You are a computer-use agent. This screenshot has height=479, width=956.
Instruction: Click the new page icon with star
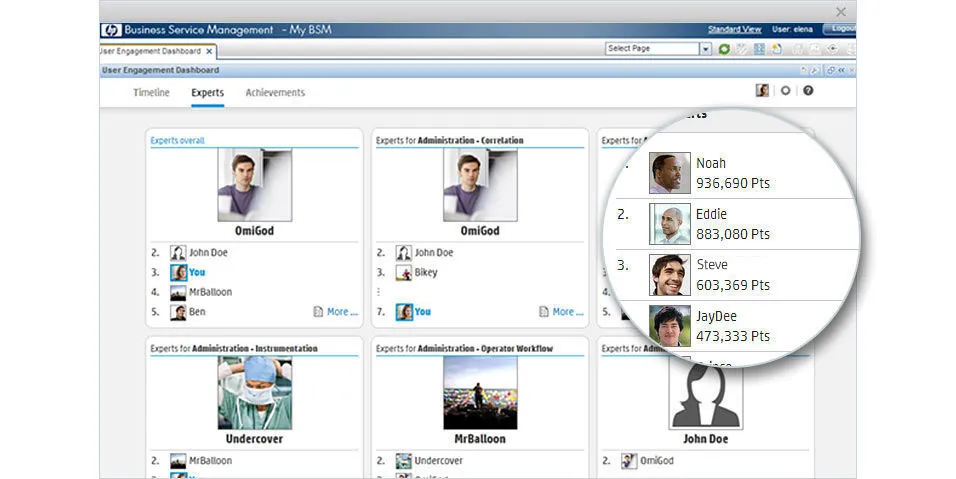pyautogui.click(x=776, y=49)
